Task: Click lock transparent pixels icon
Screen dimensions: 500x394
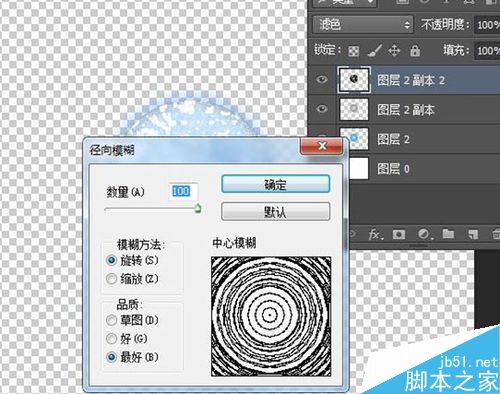Action: 354,51
